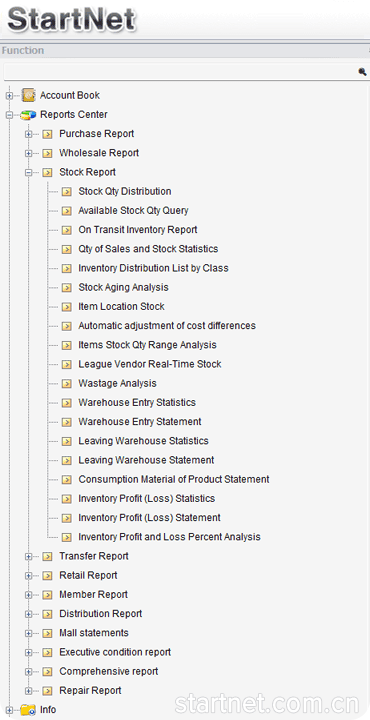Select Warehouse Entry Statement
The image size is (370, 720).
pyautogui.click(x=140, y=422)
